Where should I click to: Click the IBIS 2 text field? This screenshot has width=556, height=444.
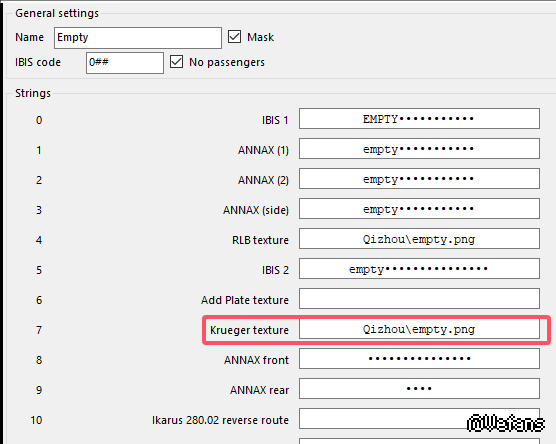click(x=419, y=269)
